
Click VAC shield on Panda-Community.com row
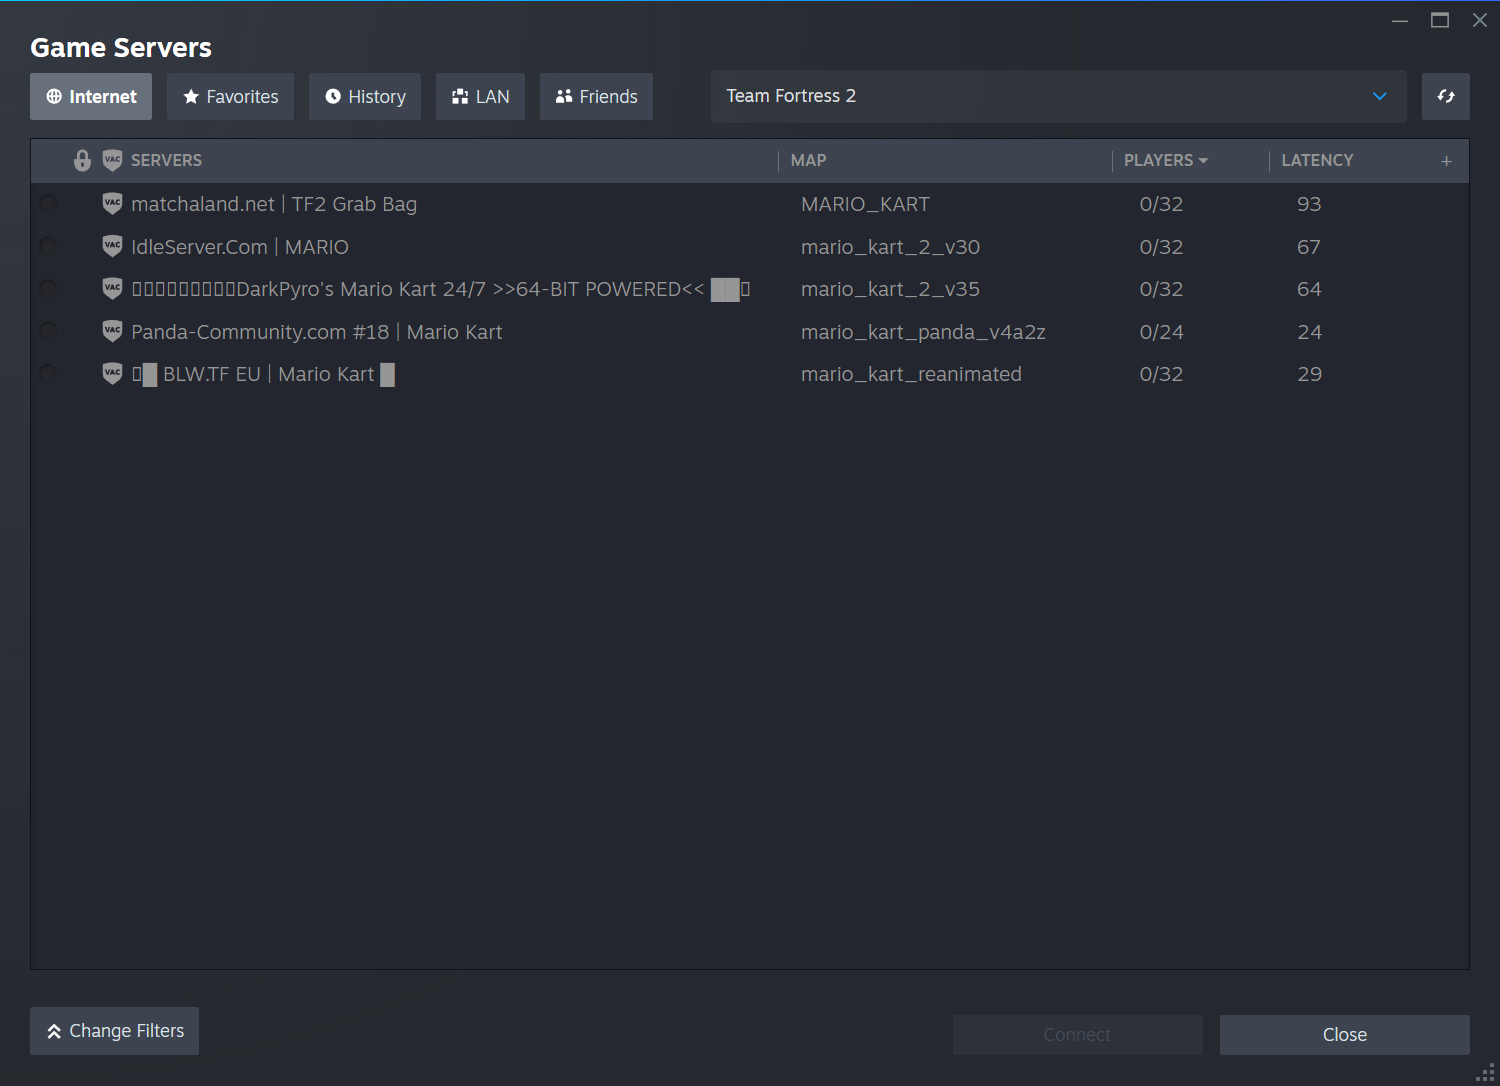[113, 331]
